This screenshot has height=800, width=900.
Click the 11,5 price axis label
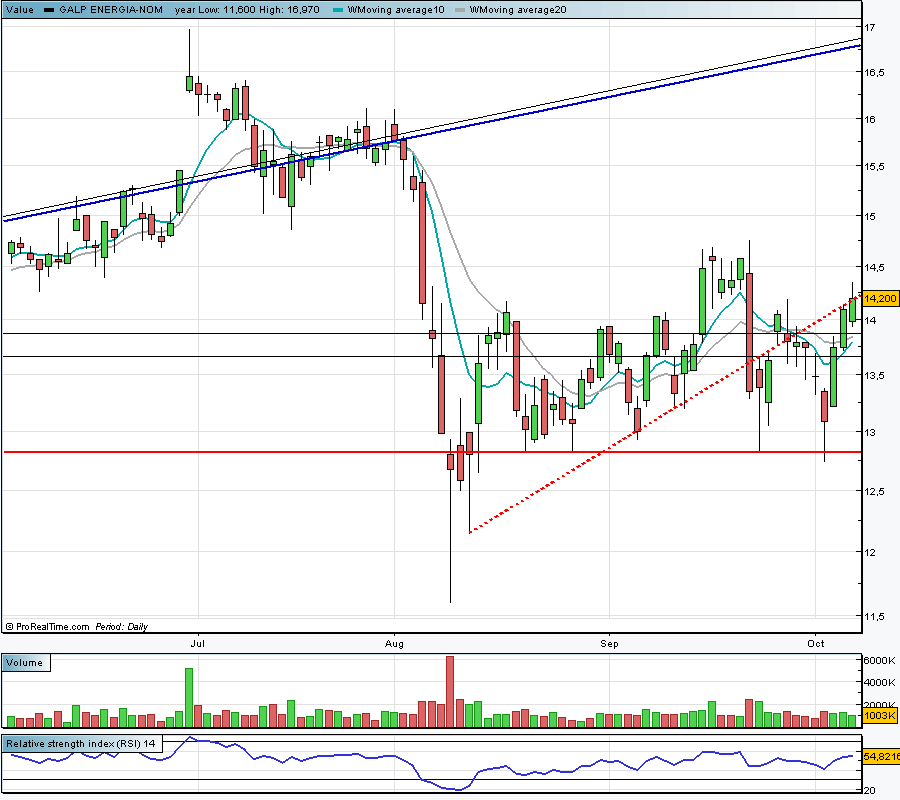[x=874, y=617]
